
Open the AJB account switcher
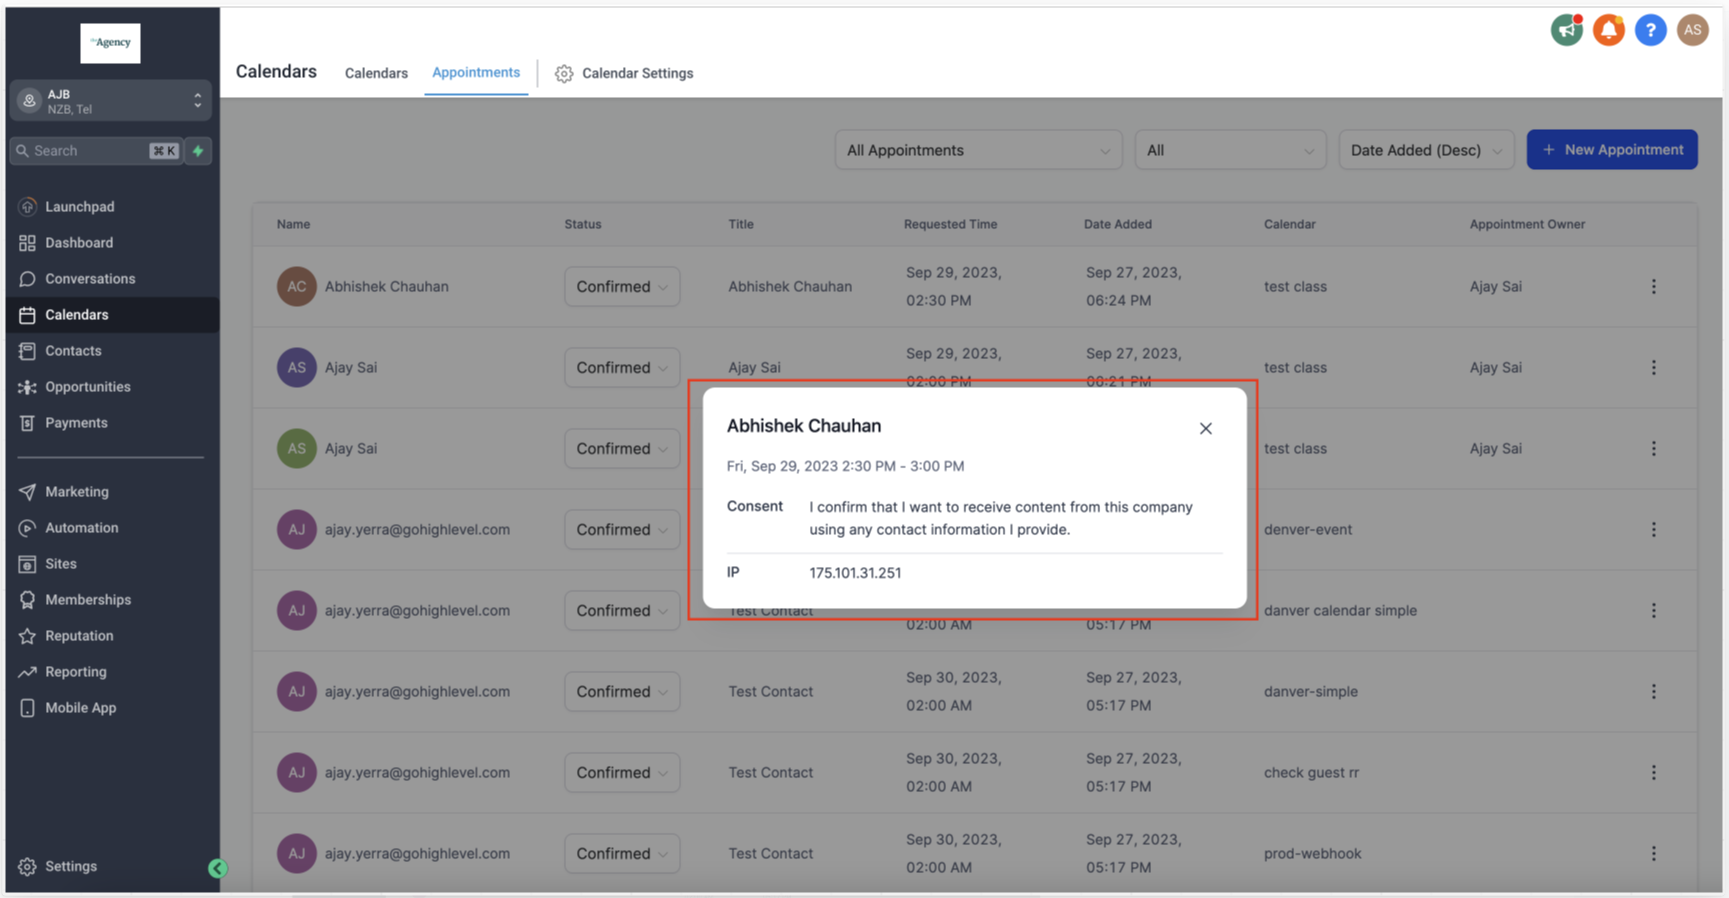110,101
